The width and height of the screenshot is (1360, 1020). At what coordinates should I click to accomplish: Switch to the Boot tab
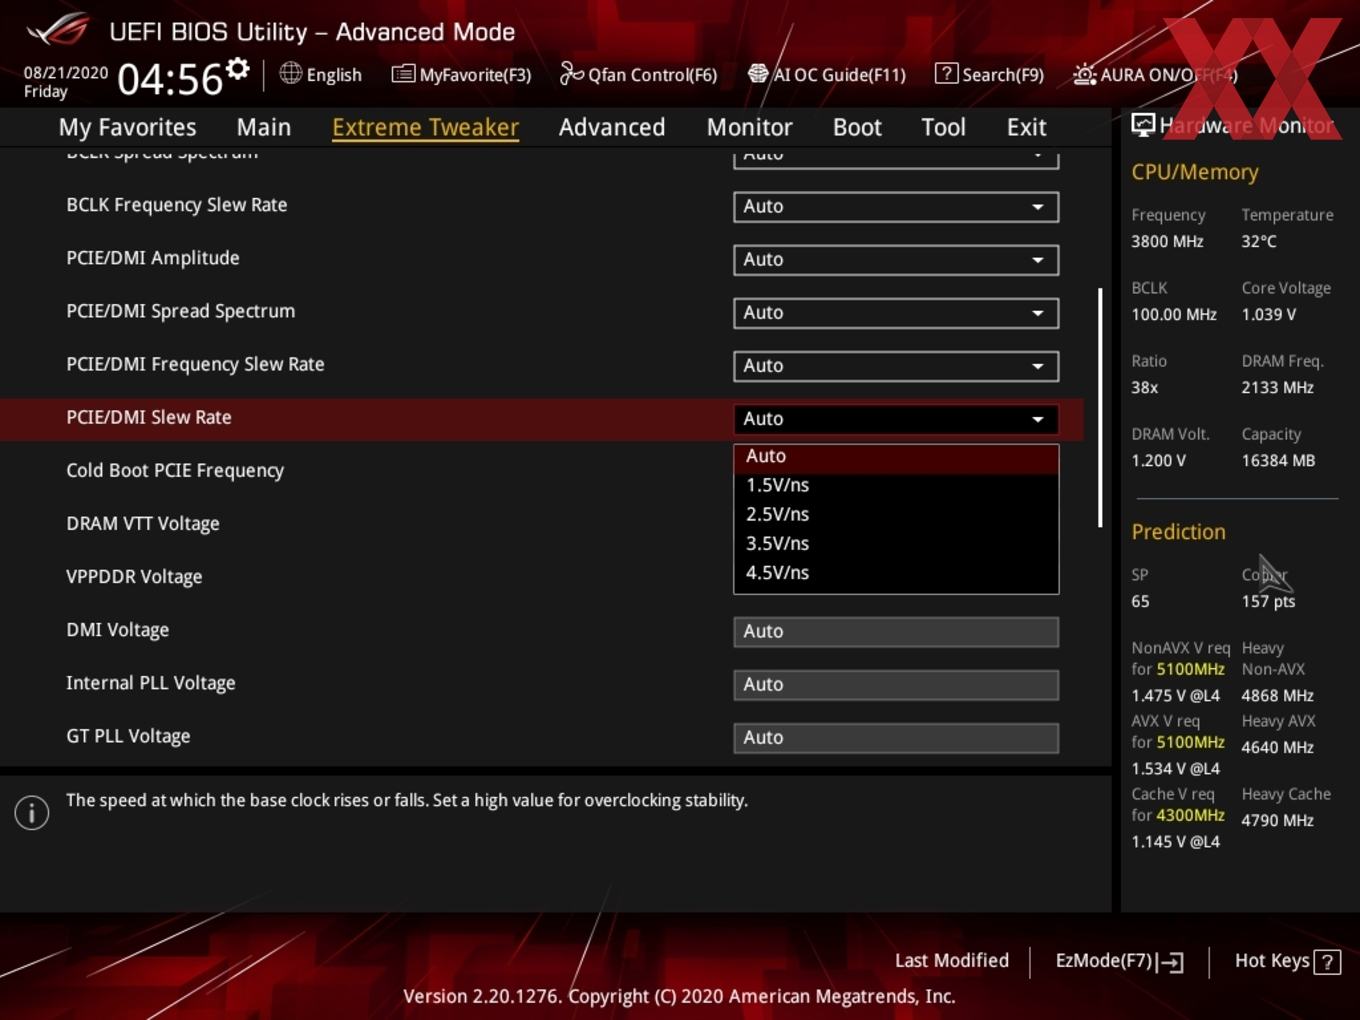[857, 127]
